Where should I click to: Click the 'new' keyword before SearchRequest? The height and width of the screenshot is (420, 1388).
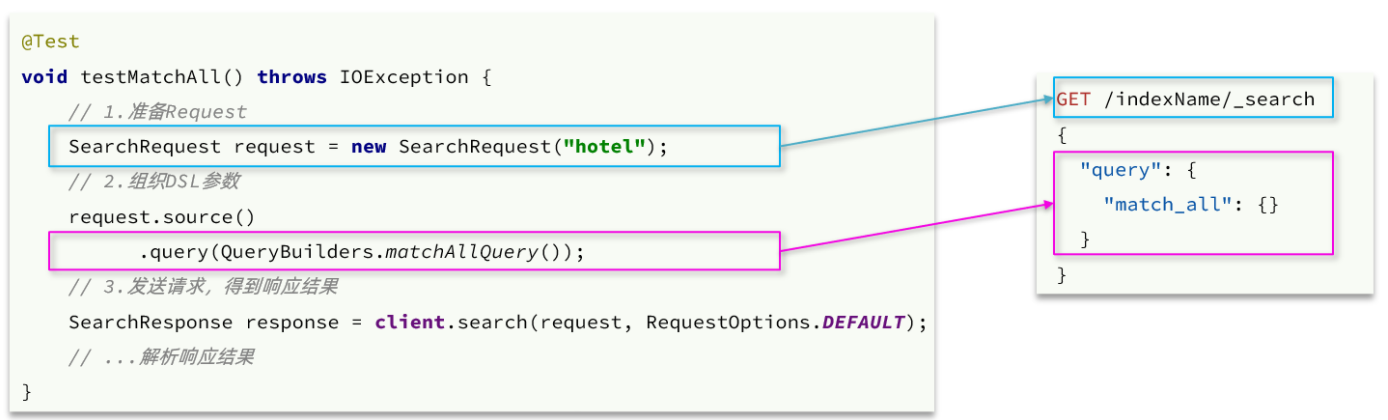tap(369, 147)
